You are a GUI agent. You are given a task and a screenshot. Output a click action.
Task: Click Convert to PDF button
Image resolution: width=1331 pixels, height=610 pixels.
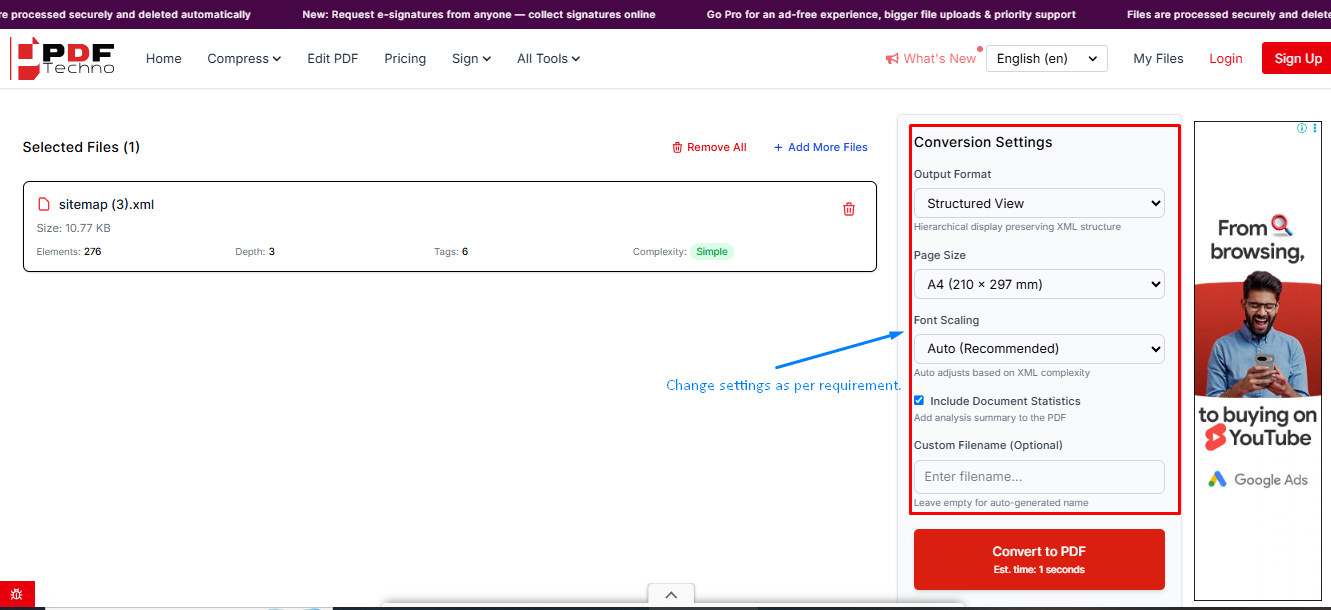coord(1039,559)
